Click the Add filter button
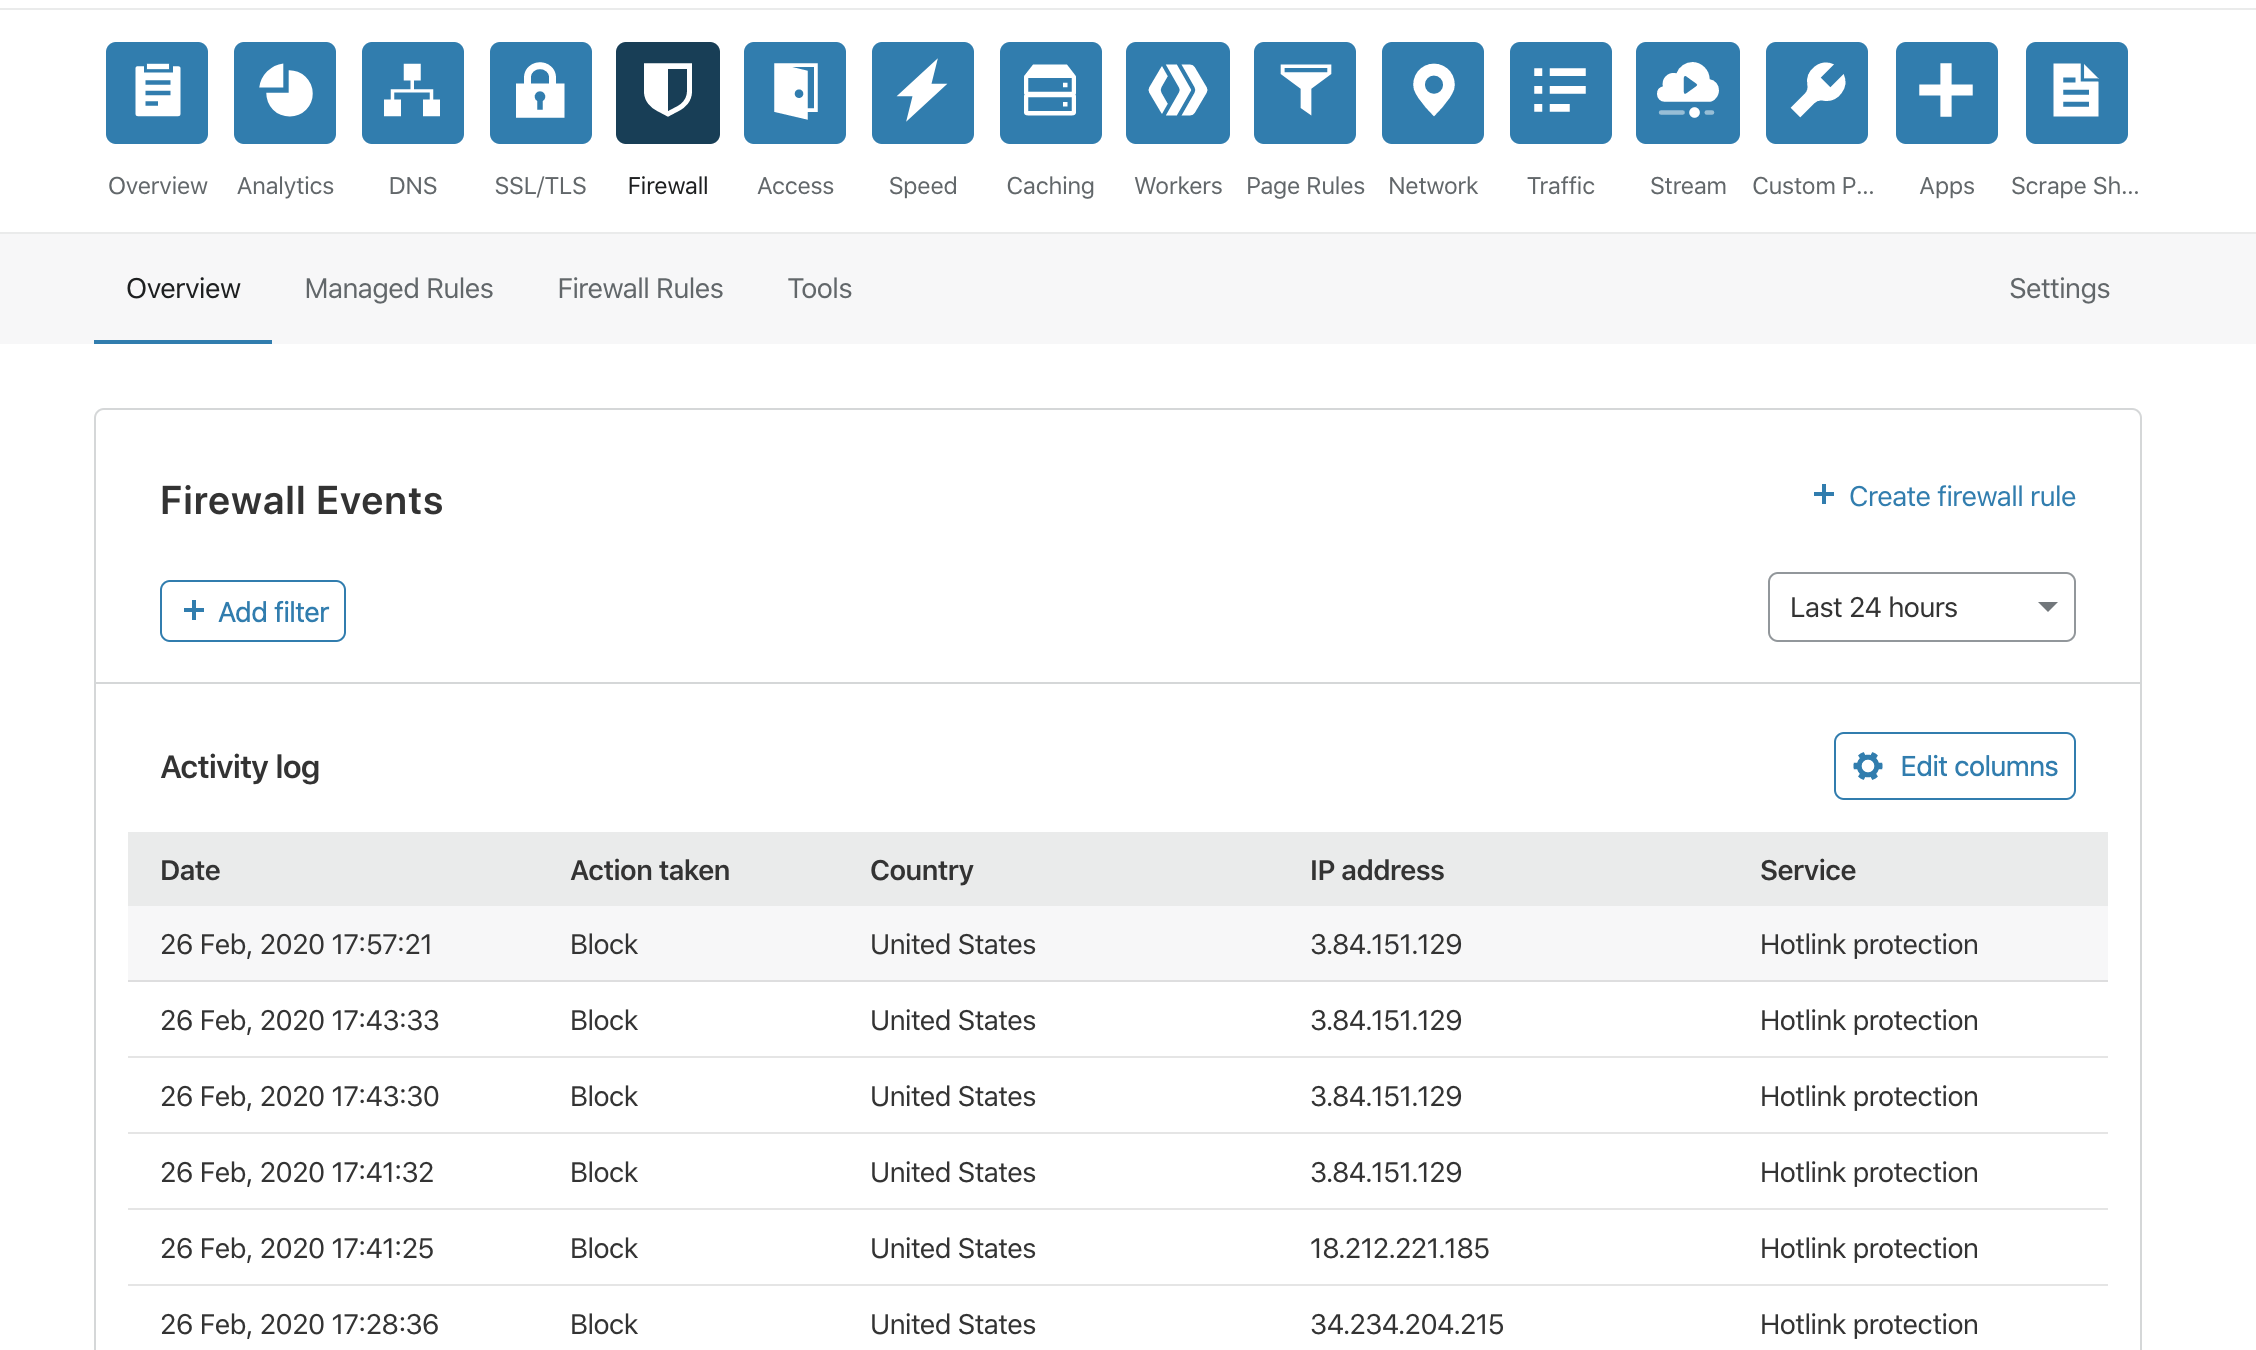 pyautogui.click(x=253, y=611)
